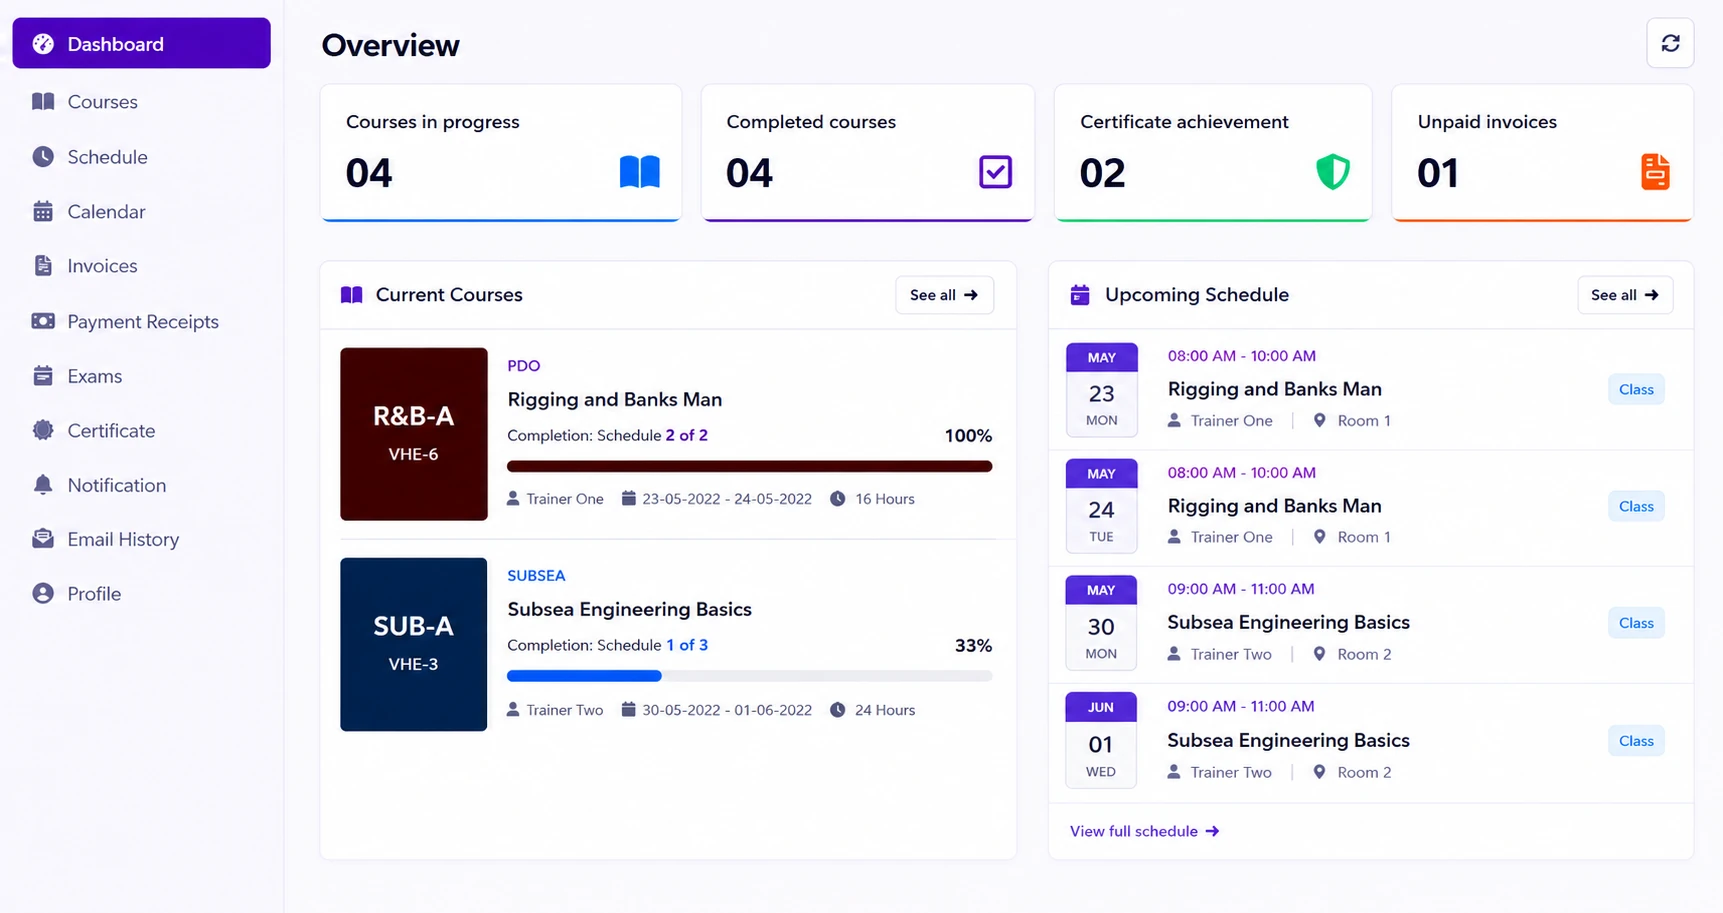
Task: Click the Rigging and Banks Man course title
Action: click(x=614, y=399)
